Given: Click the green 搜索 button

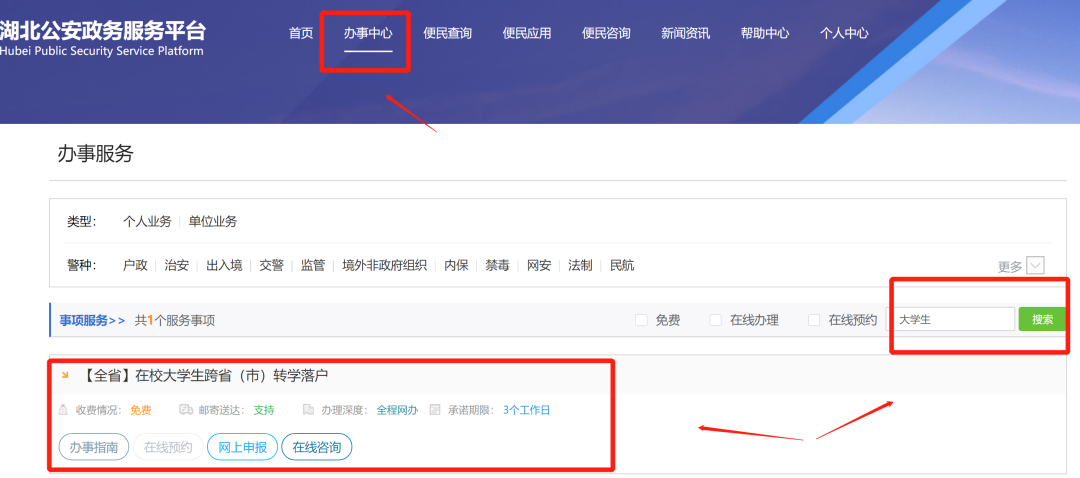Looking at the screenshot, I should point(1042,320).
